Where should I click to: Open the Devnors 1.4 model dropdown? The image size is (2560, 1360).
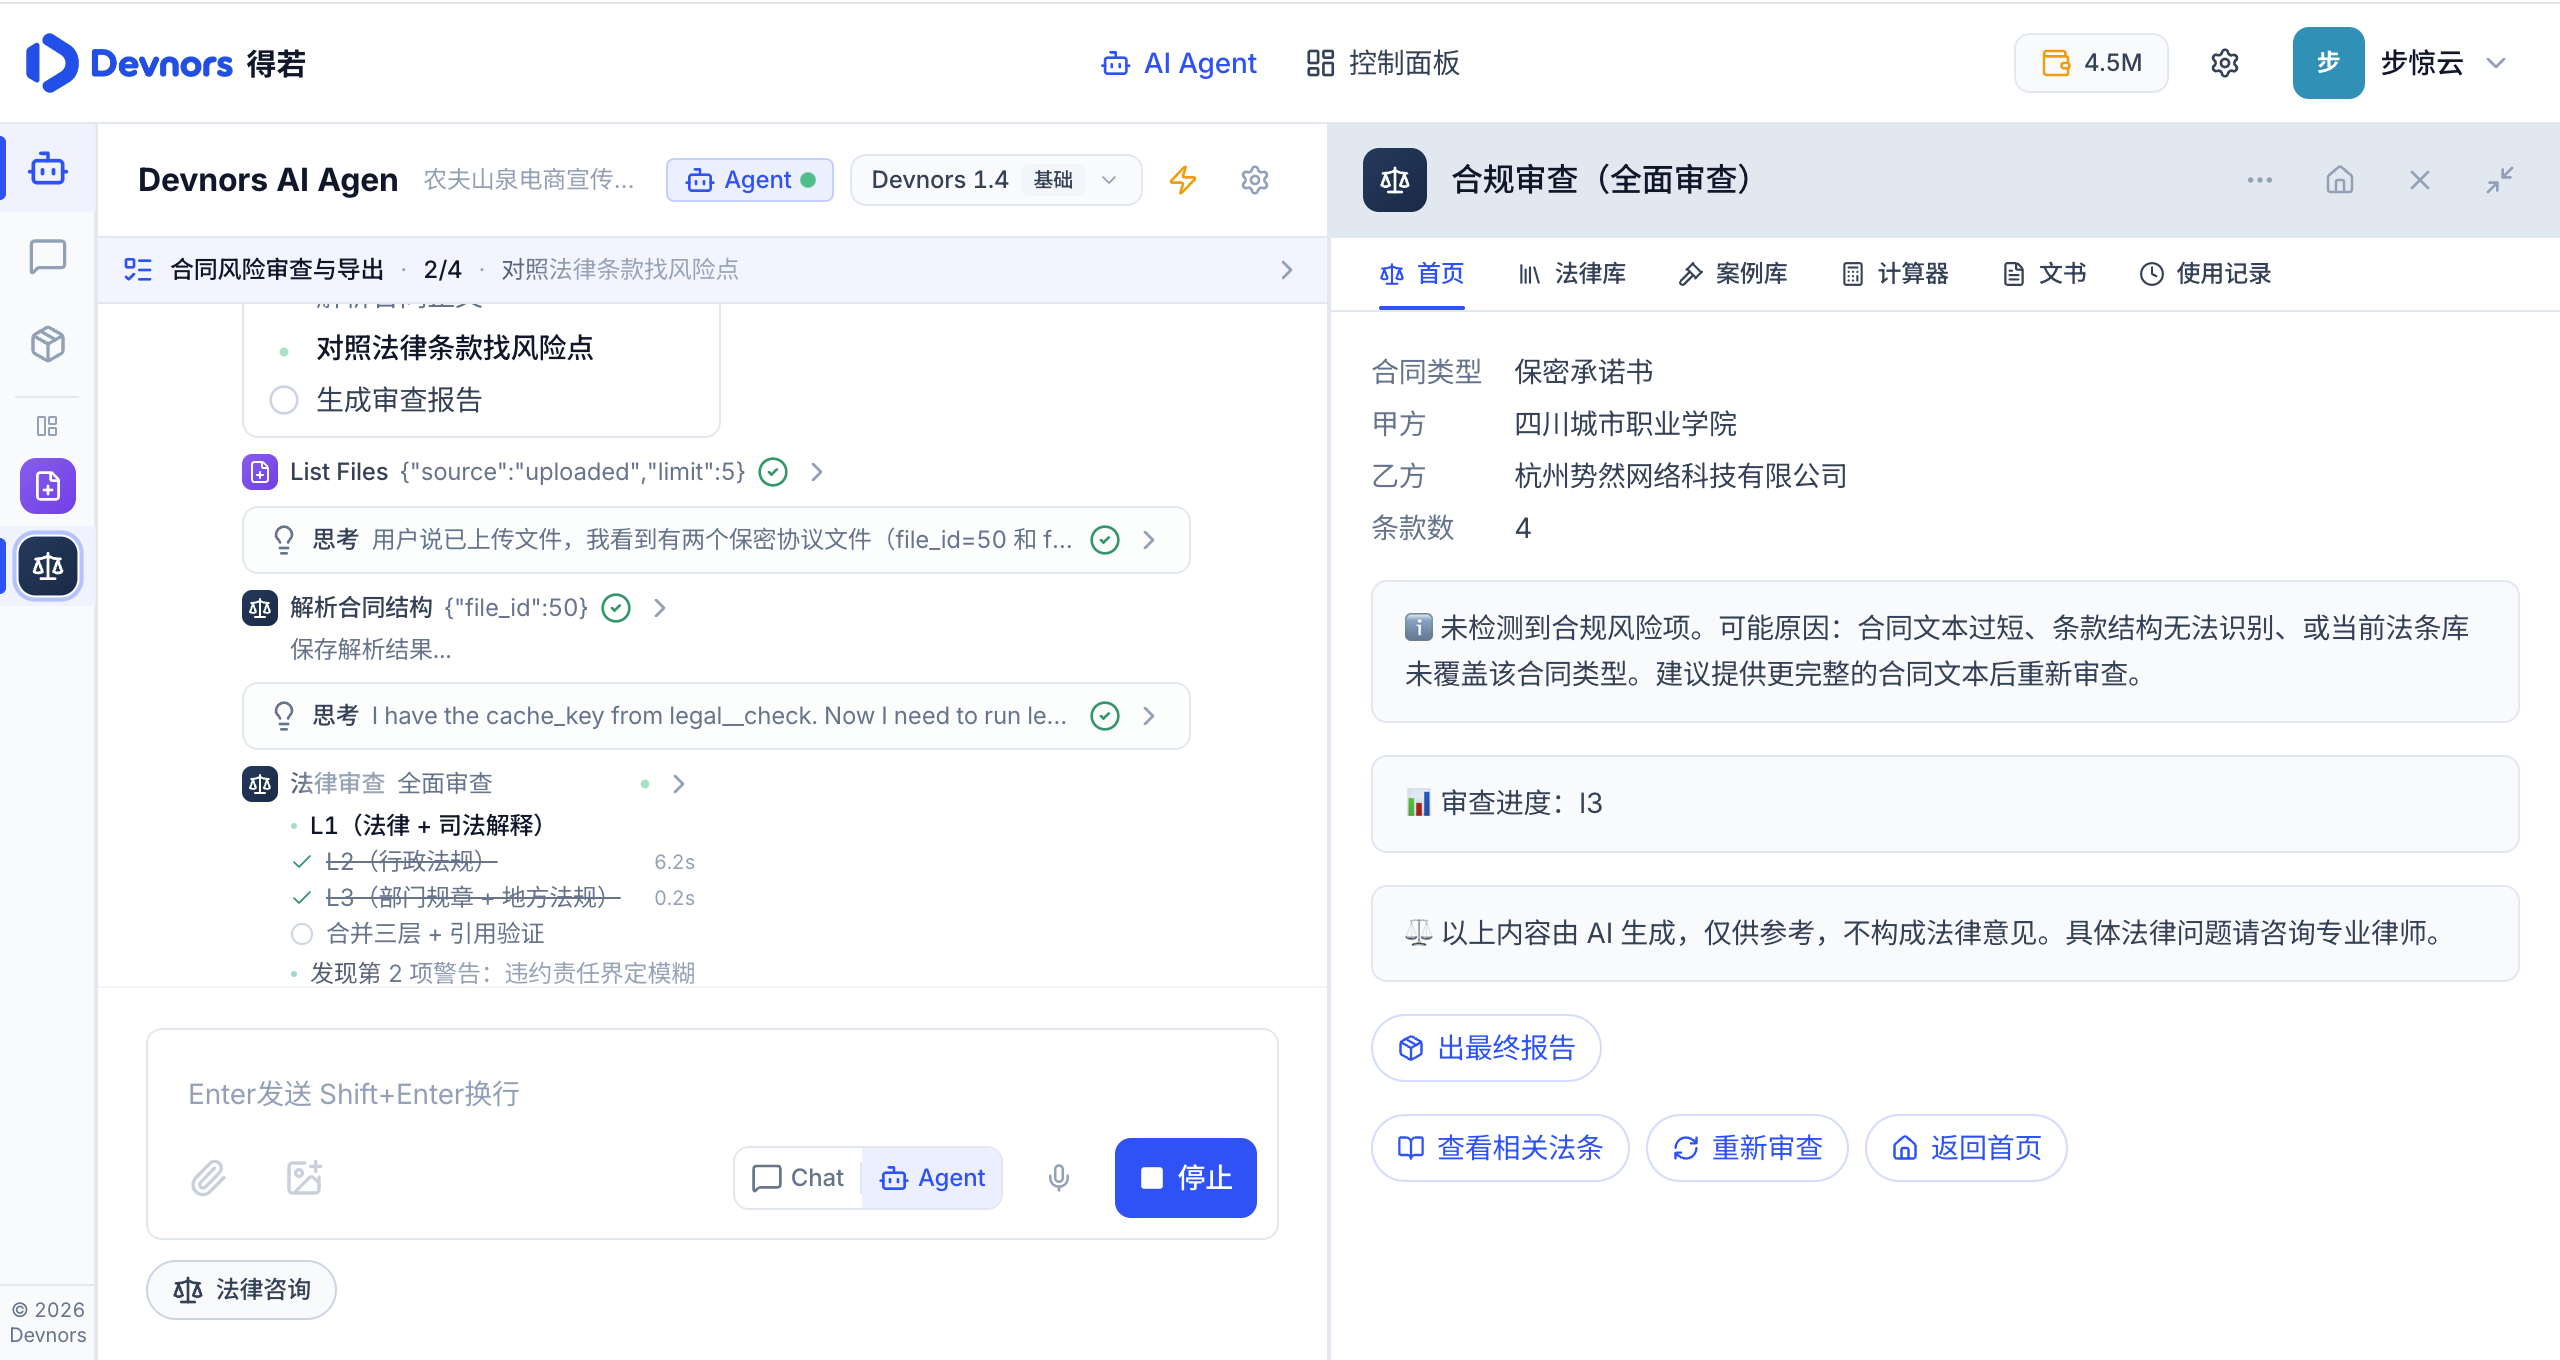996,180
